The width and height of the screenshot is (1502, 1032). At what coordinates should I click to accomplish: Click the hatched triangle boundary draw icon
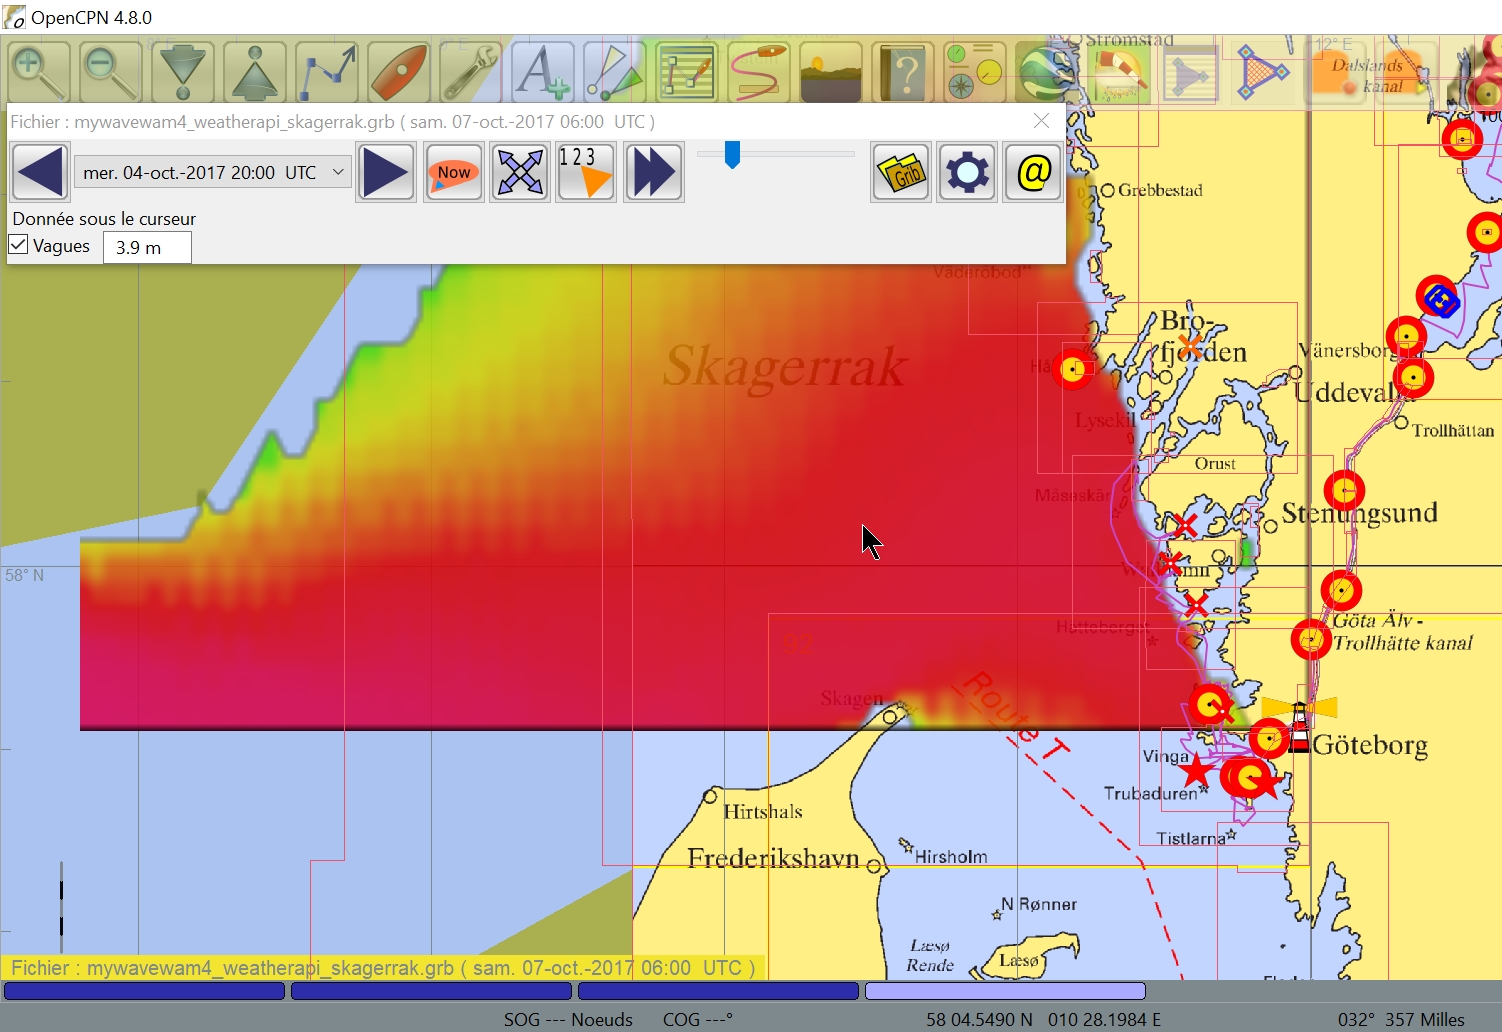[x=1263, y=71]
